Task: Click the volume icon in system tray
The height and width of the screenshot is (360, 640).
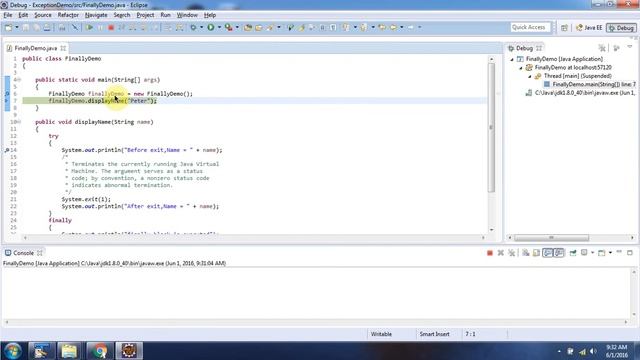Action: [x=593, y=351]
